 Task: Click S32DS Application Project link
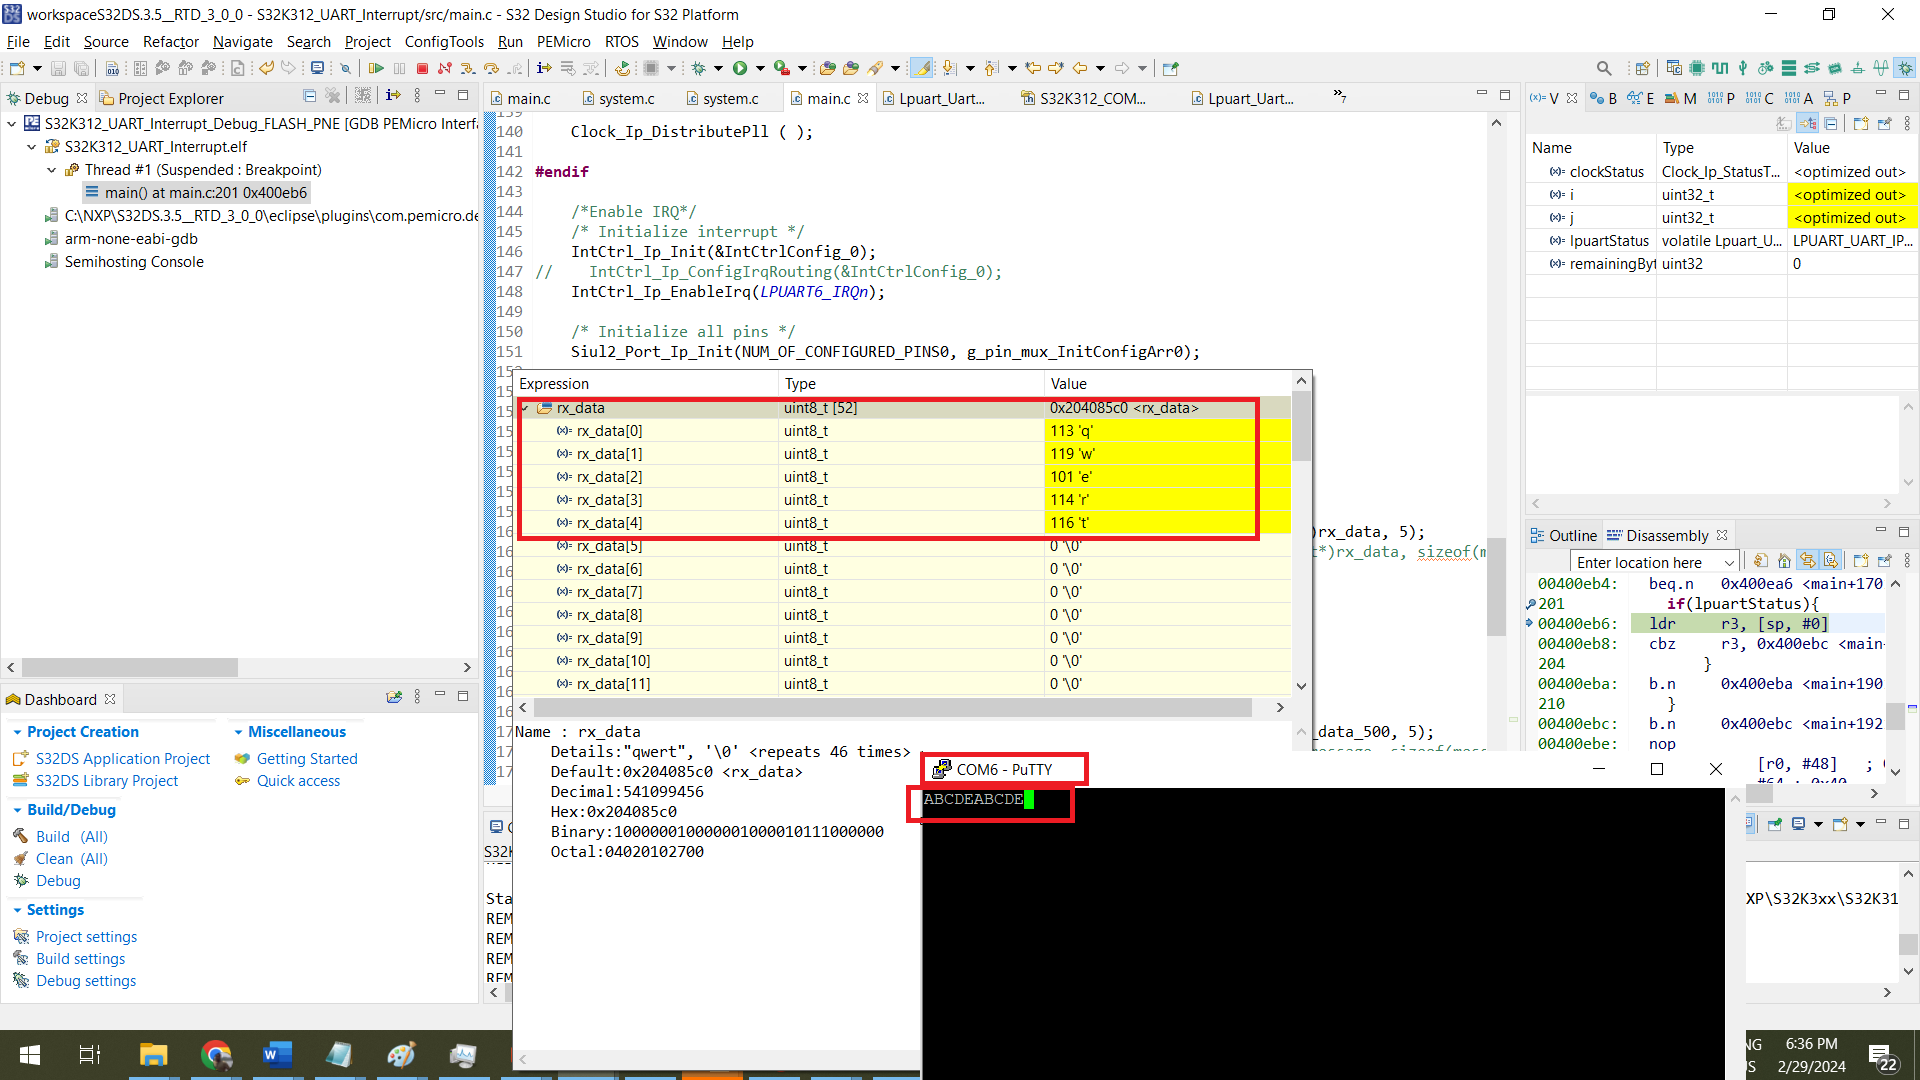(122, 759)
